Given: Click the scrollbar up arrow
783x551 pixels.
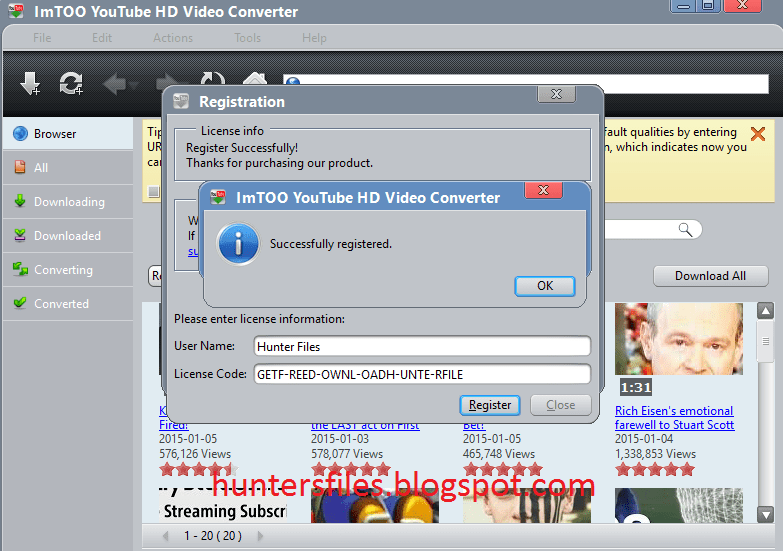Looking at the screenshot, I should [766, 311].
